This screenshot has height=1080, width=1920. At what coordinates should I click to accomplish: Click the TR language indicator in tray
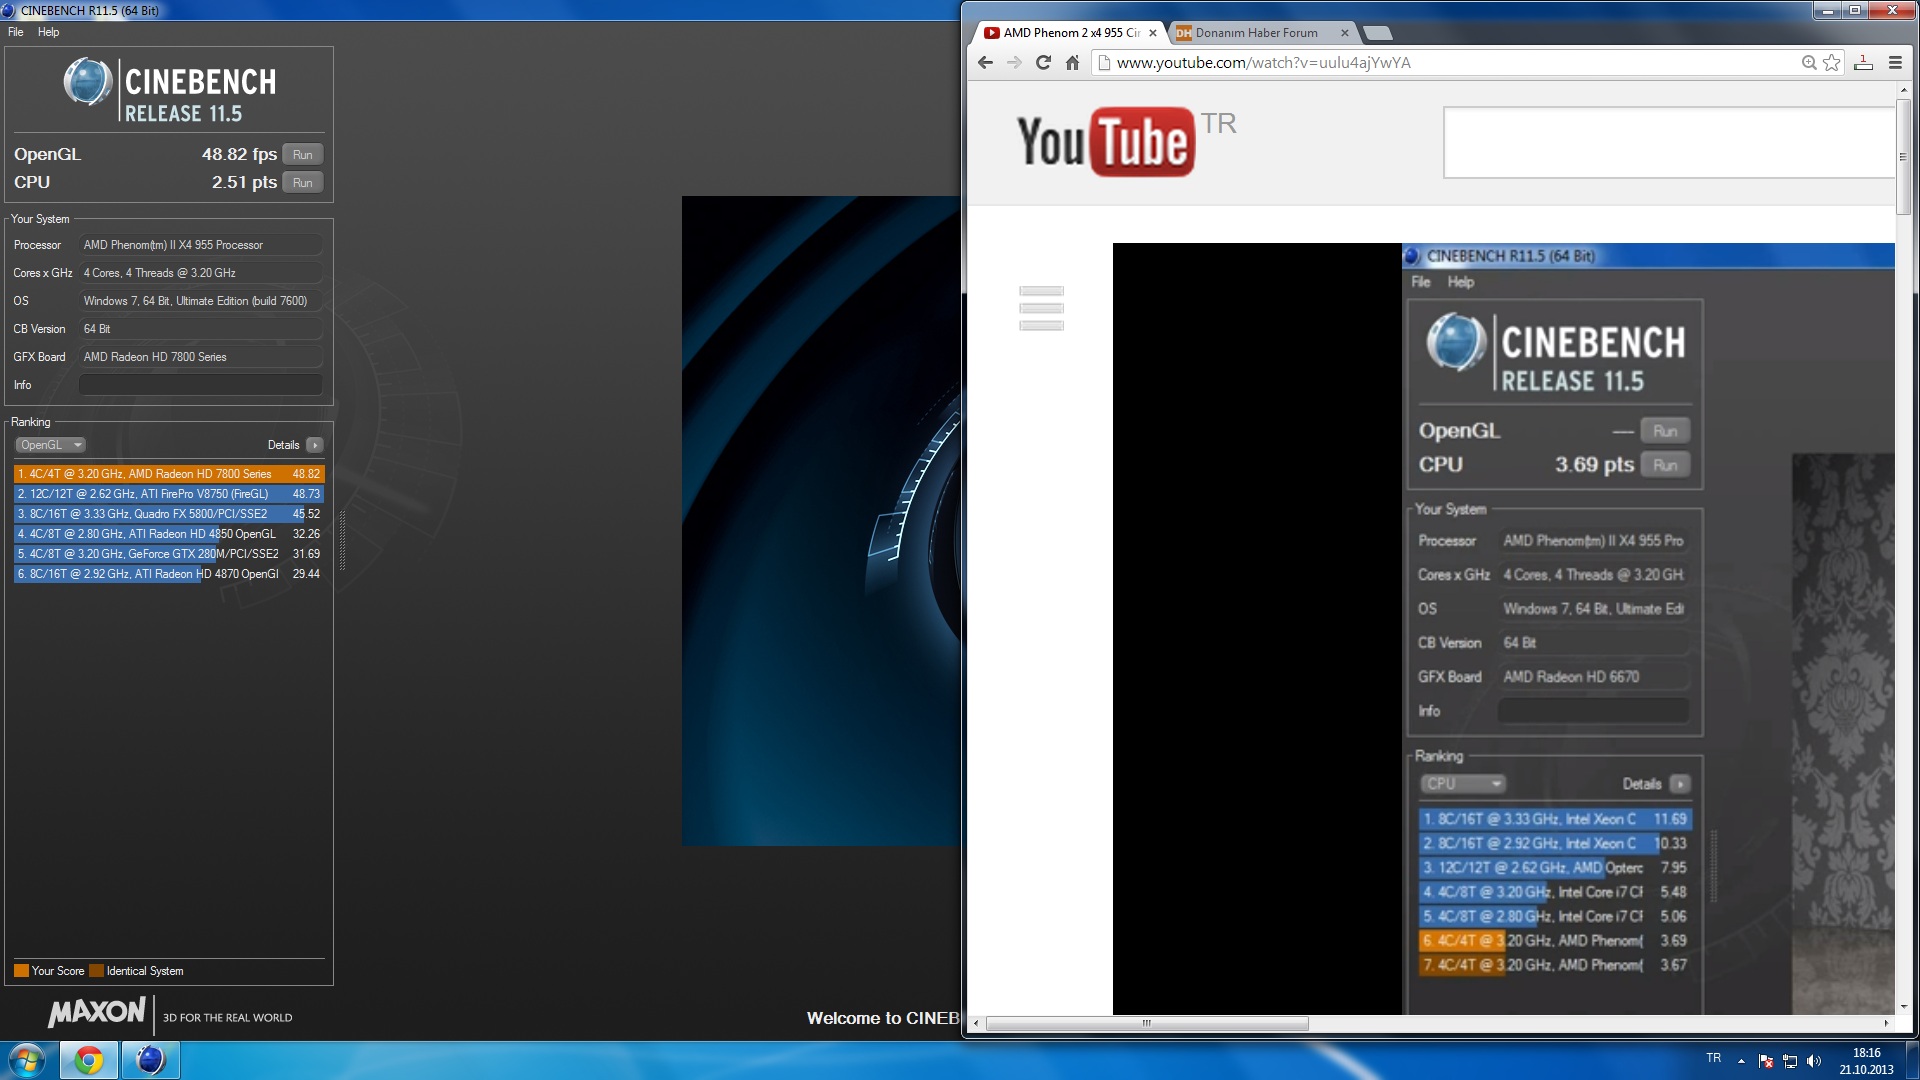[x=1714, y=1058]
